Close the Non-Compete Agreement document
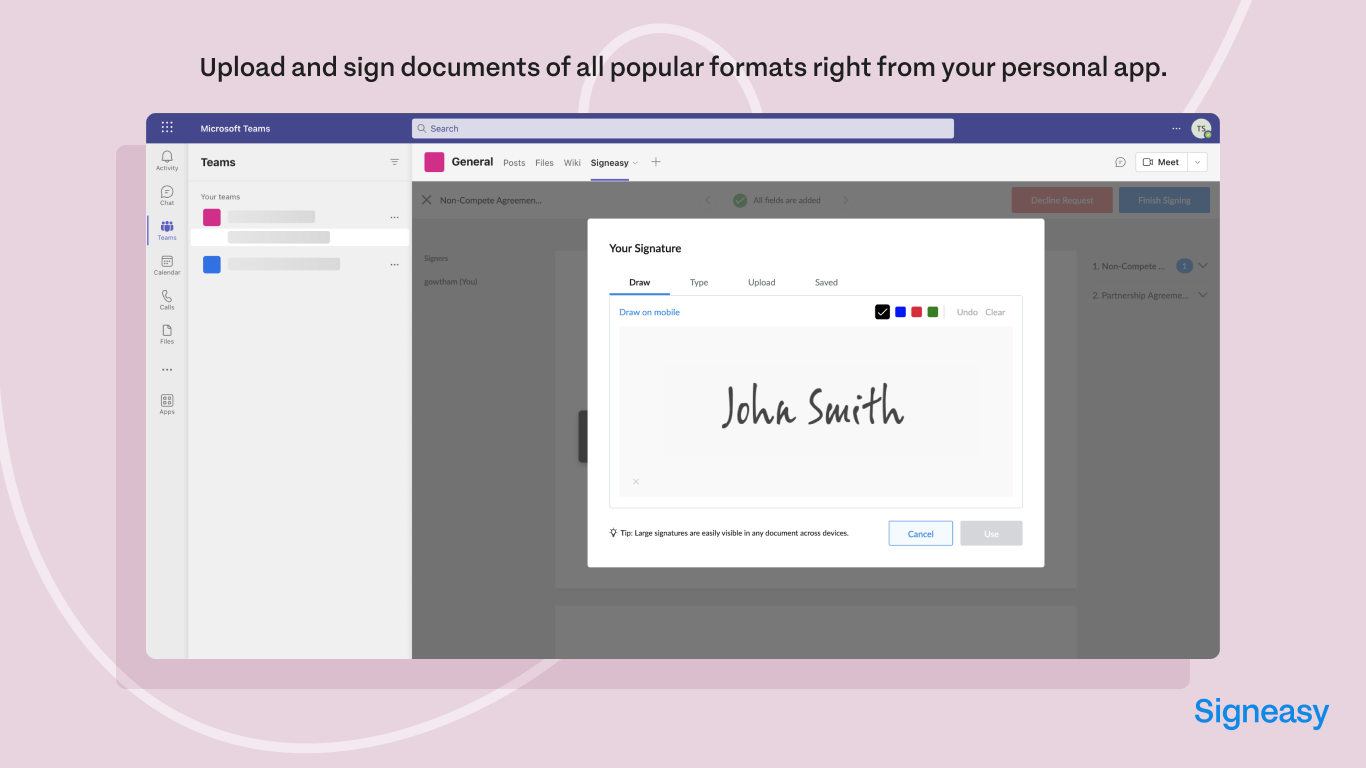 [x=427, y=200]
